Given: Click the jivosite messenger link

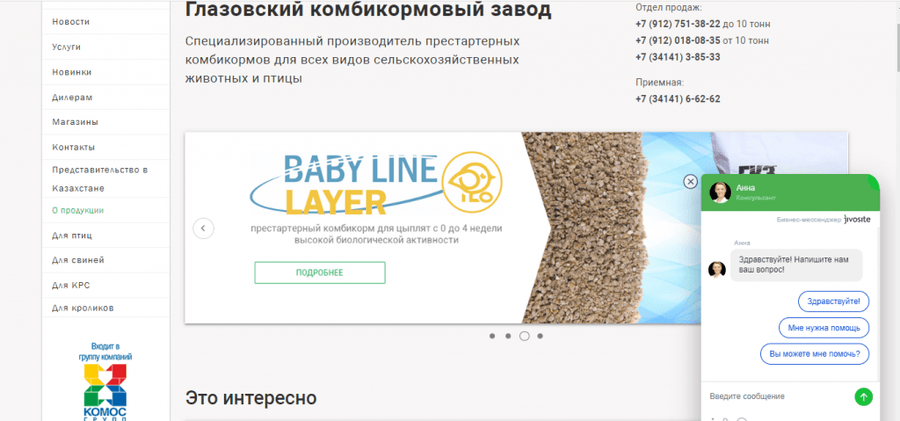Looking at the screenshot, I should (857, 219).
